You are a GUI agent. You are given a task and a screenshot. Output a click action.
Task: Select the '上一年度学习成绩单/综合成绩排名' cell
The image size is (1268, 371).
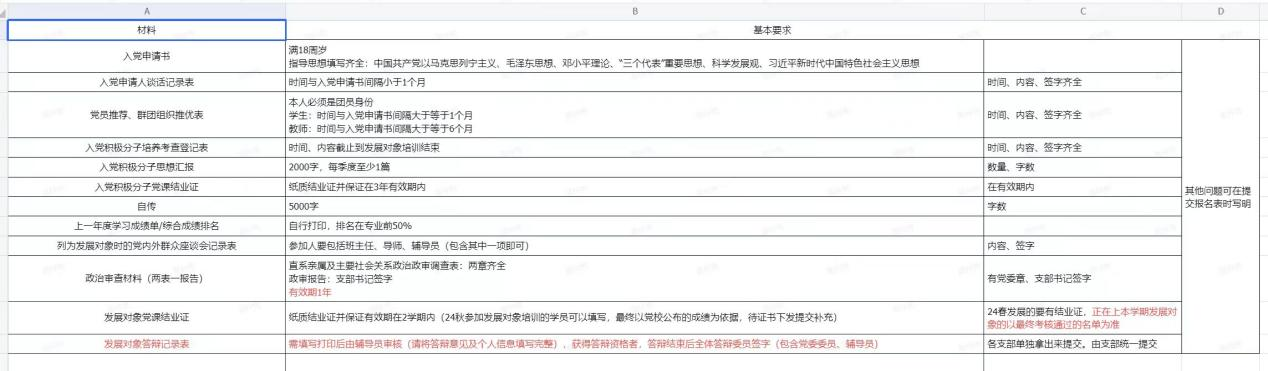click(x=146, y=226)
